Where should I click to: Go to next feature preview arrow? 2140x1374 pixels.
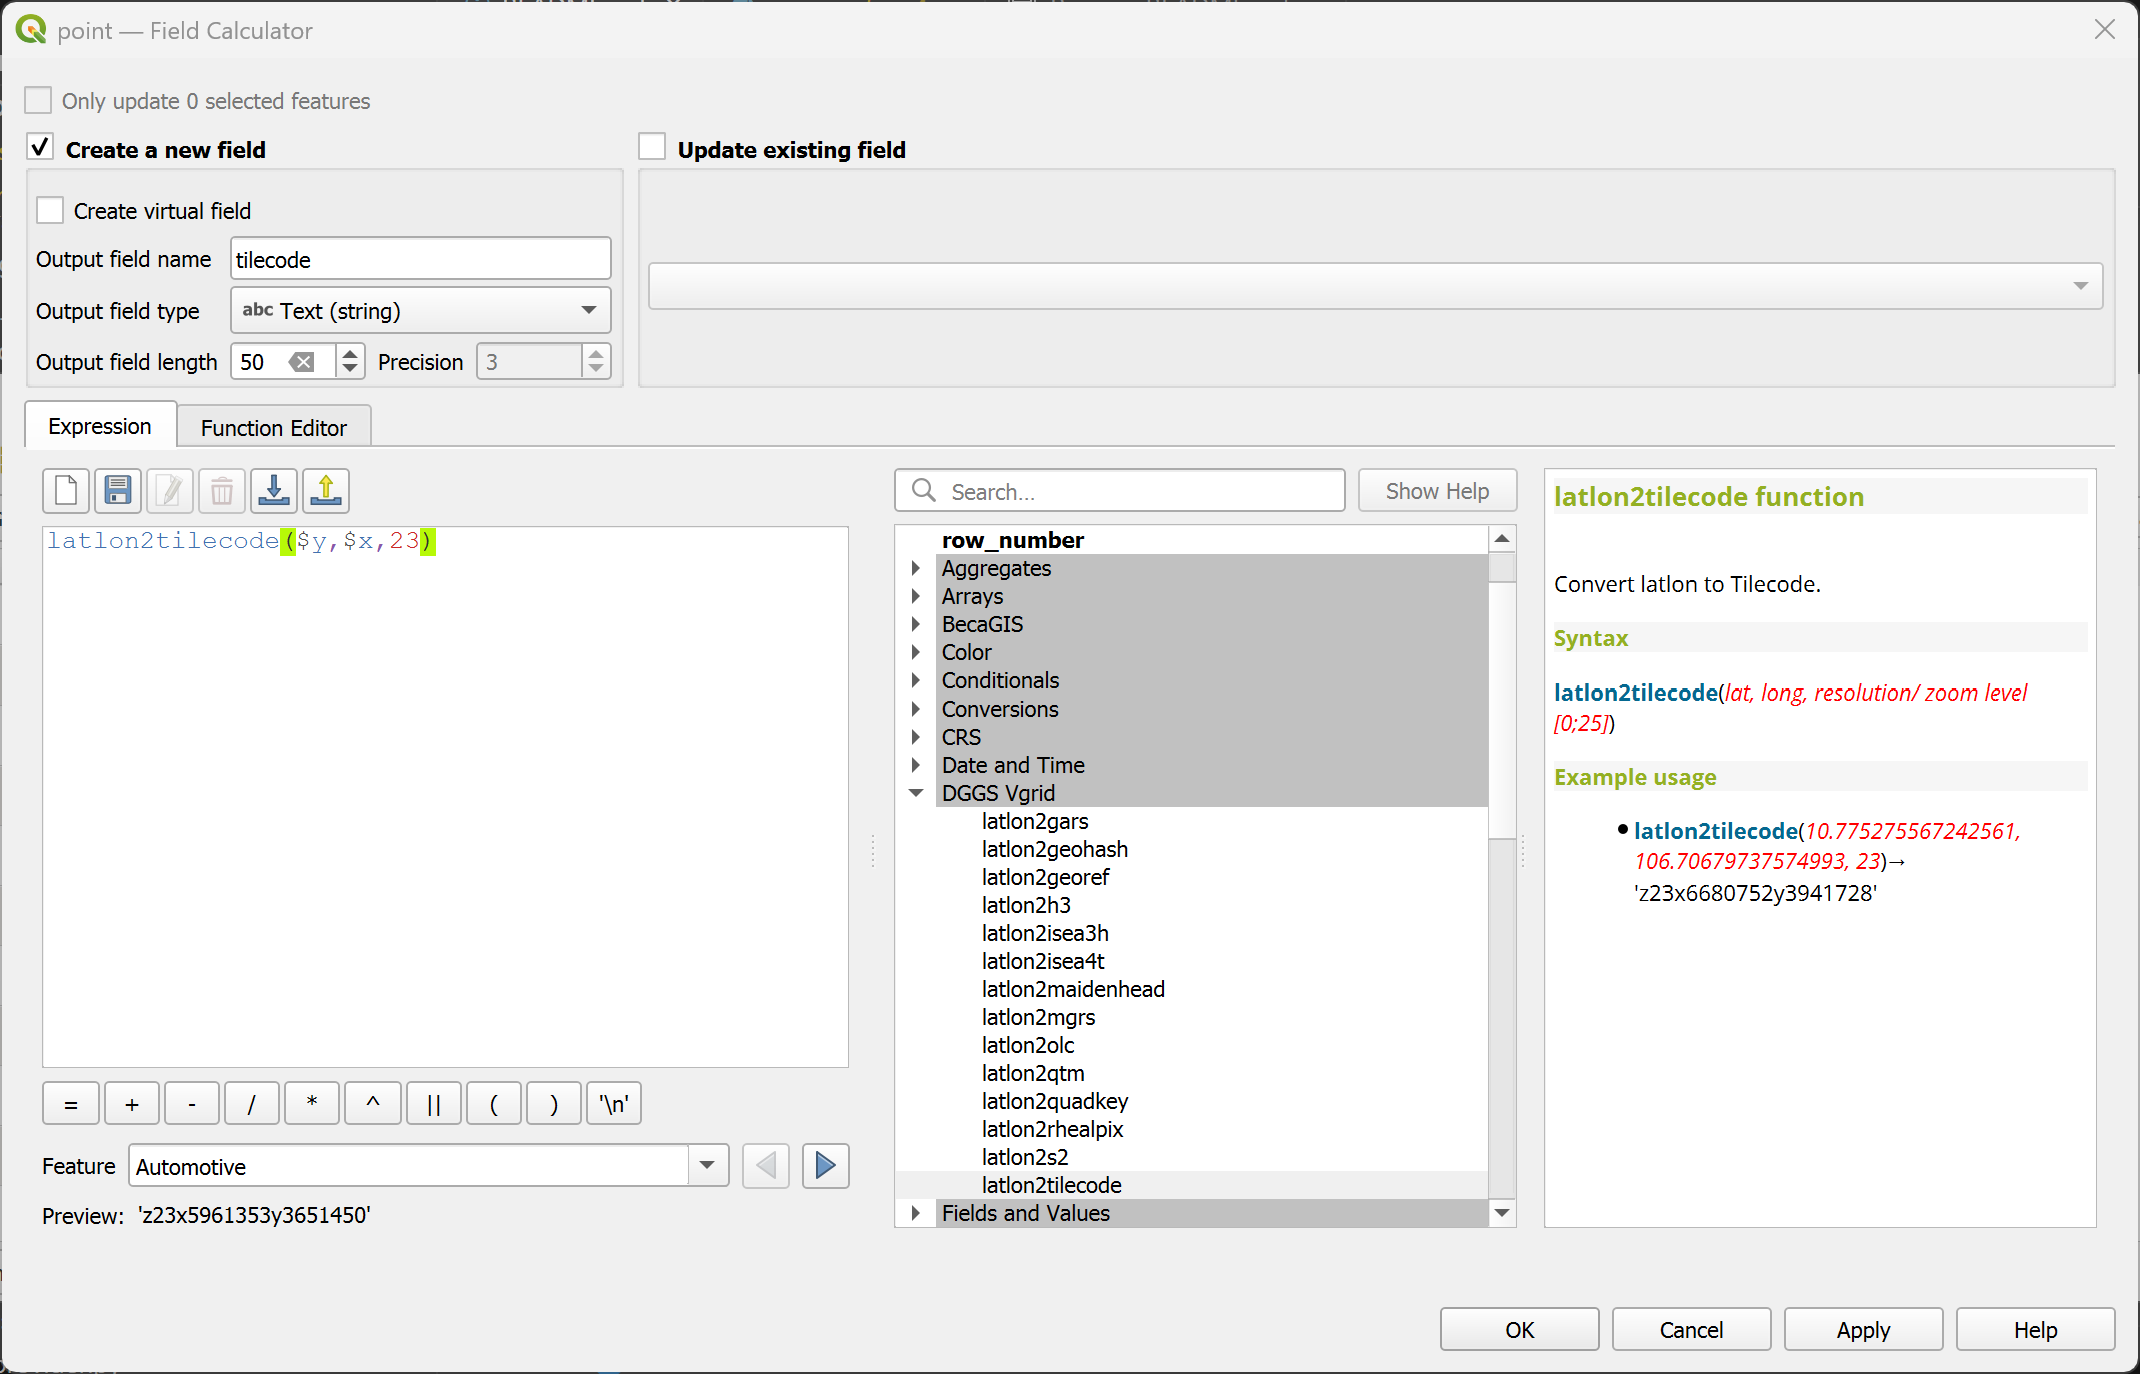click(825, 1166)
